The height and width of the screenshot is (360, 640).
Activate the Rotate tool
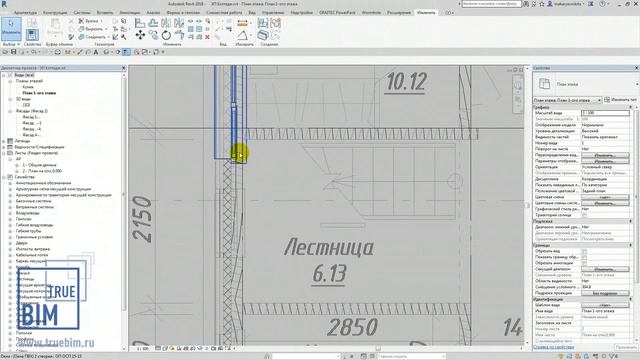pyautogui.click(x=166, y=35)
